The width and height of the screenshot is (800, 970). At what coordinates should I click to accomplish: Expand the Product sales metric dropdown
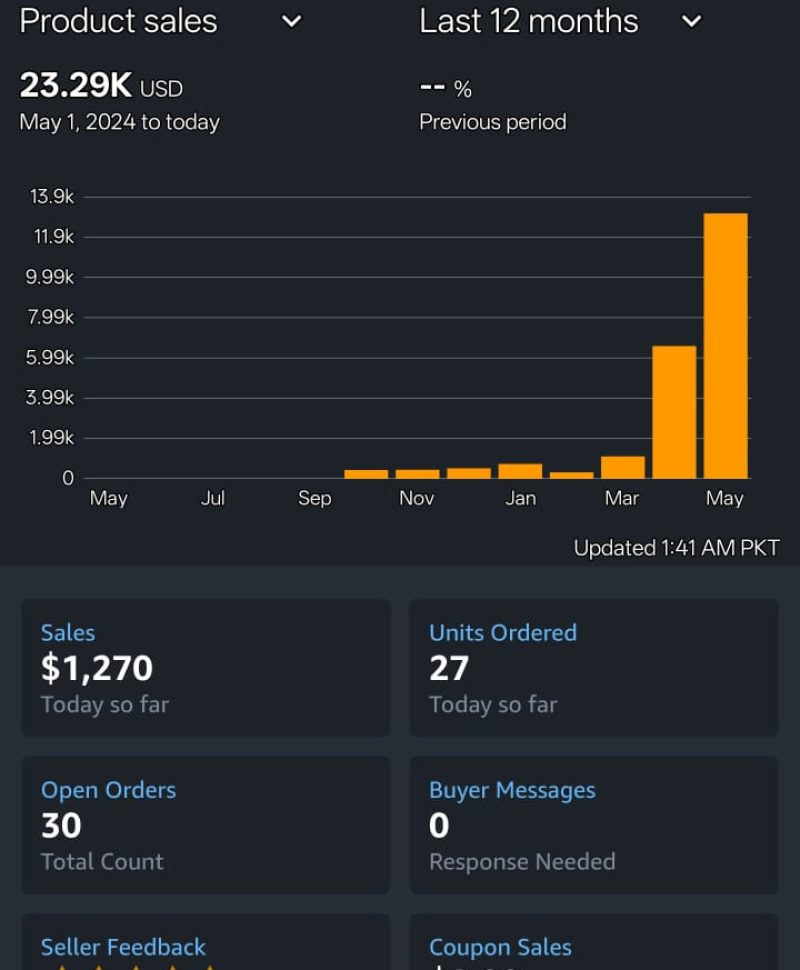pos(291,21)
